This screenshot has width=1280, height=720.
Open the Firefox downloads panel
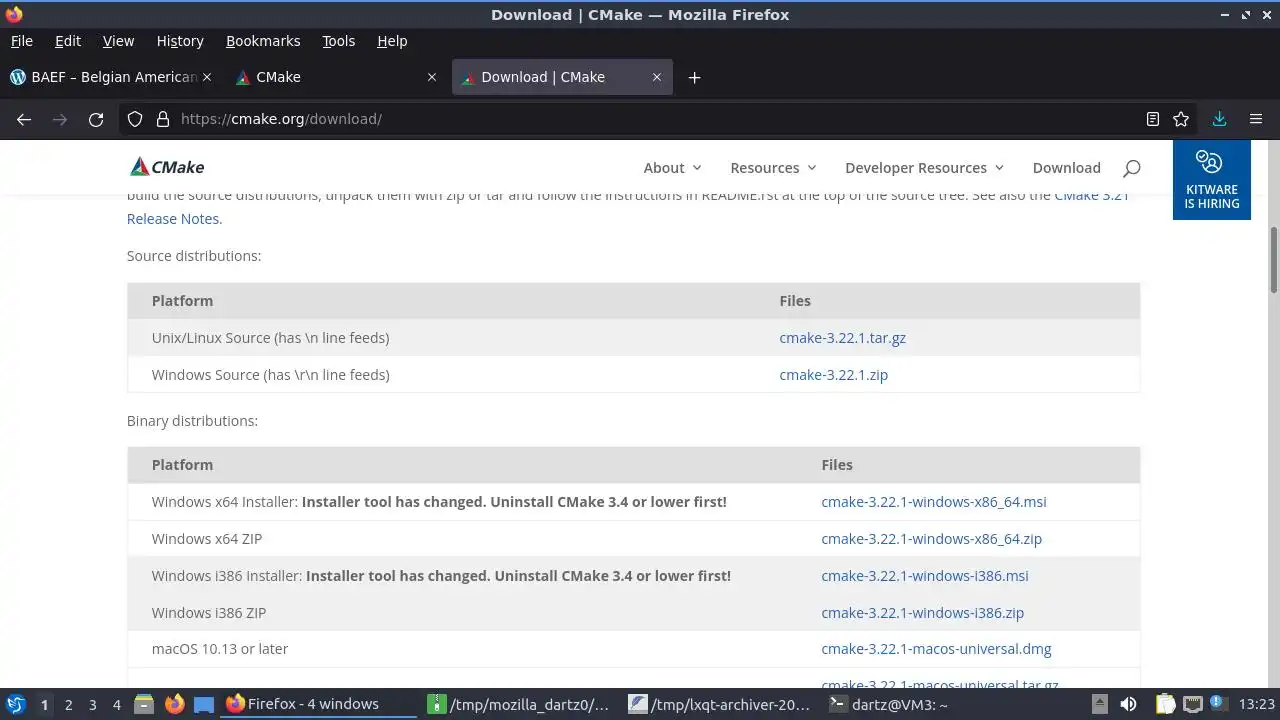point(1219,119)
